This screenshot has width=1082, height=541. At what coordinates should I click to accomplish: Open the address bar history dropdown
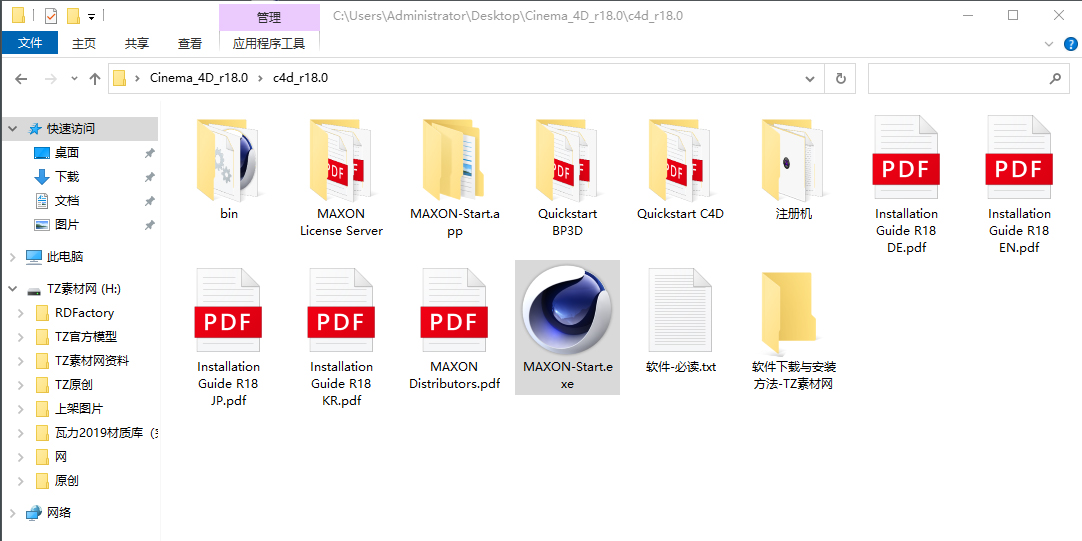[x=811, y=79]
